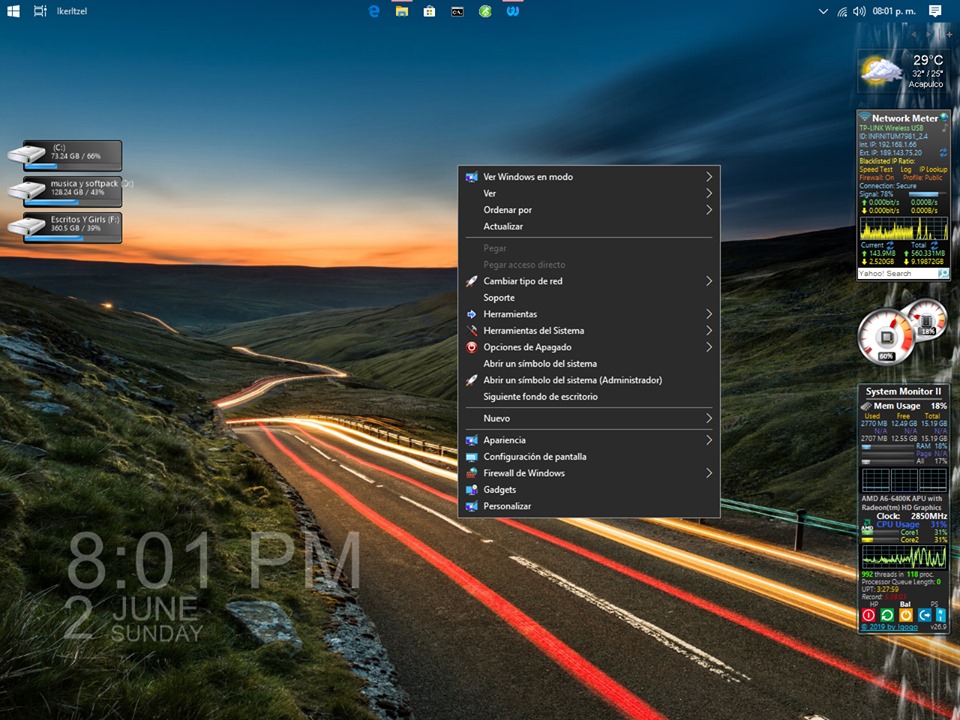Click the globe icon in Network Meter

[x=944, y=117]
